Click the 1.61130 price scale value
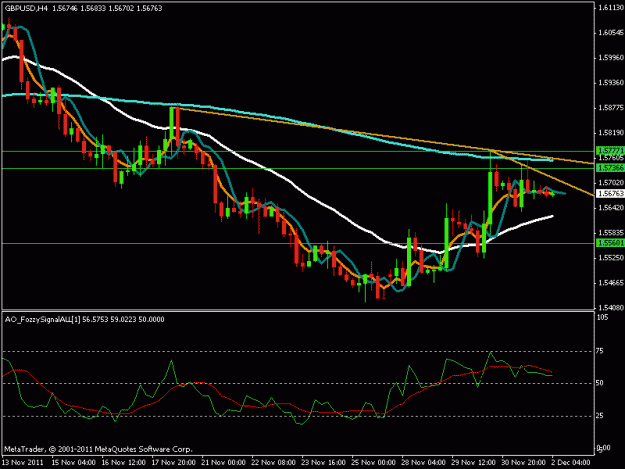 click(611, 8)
